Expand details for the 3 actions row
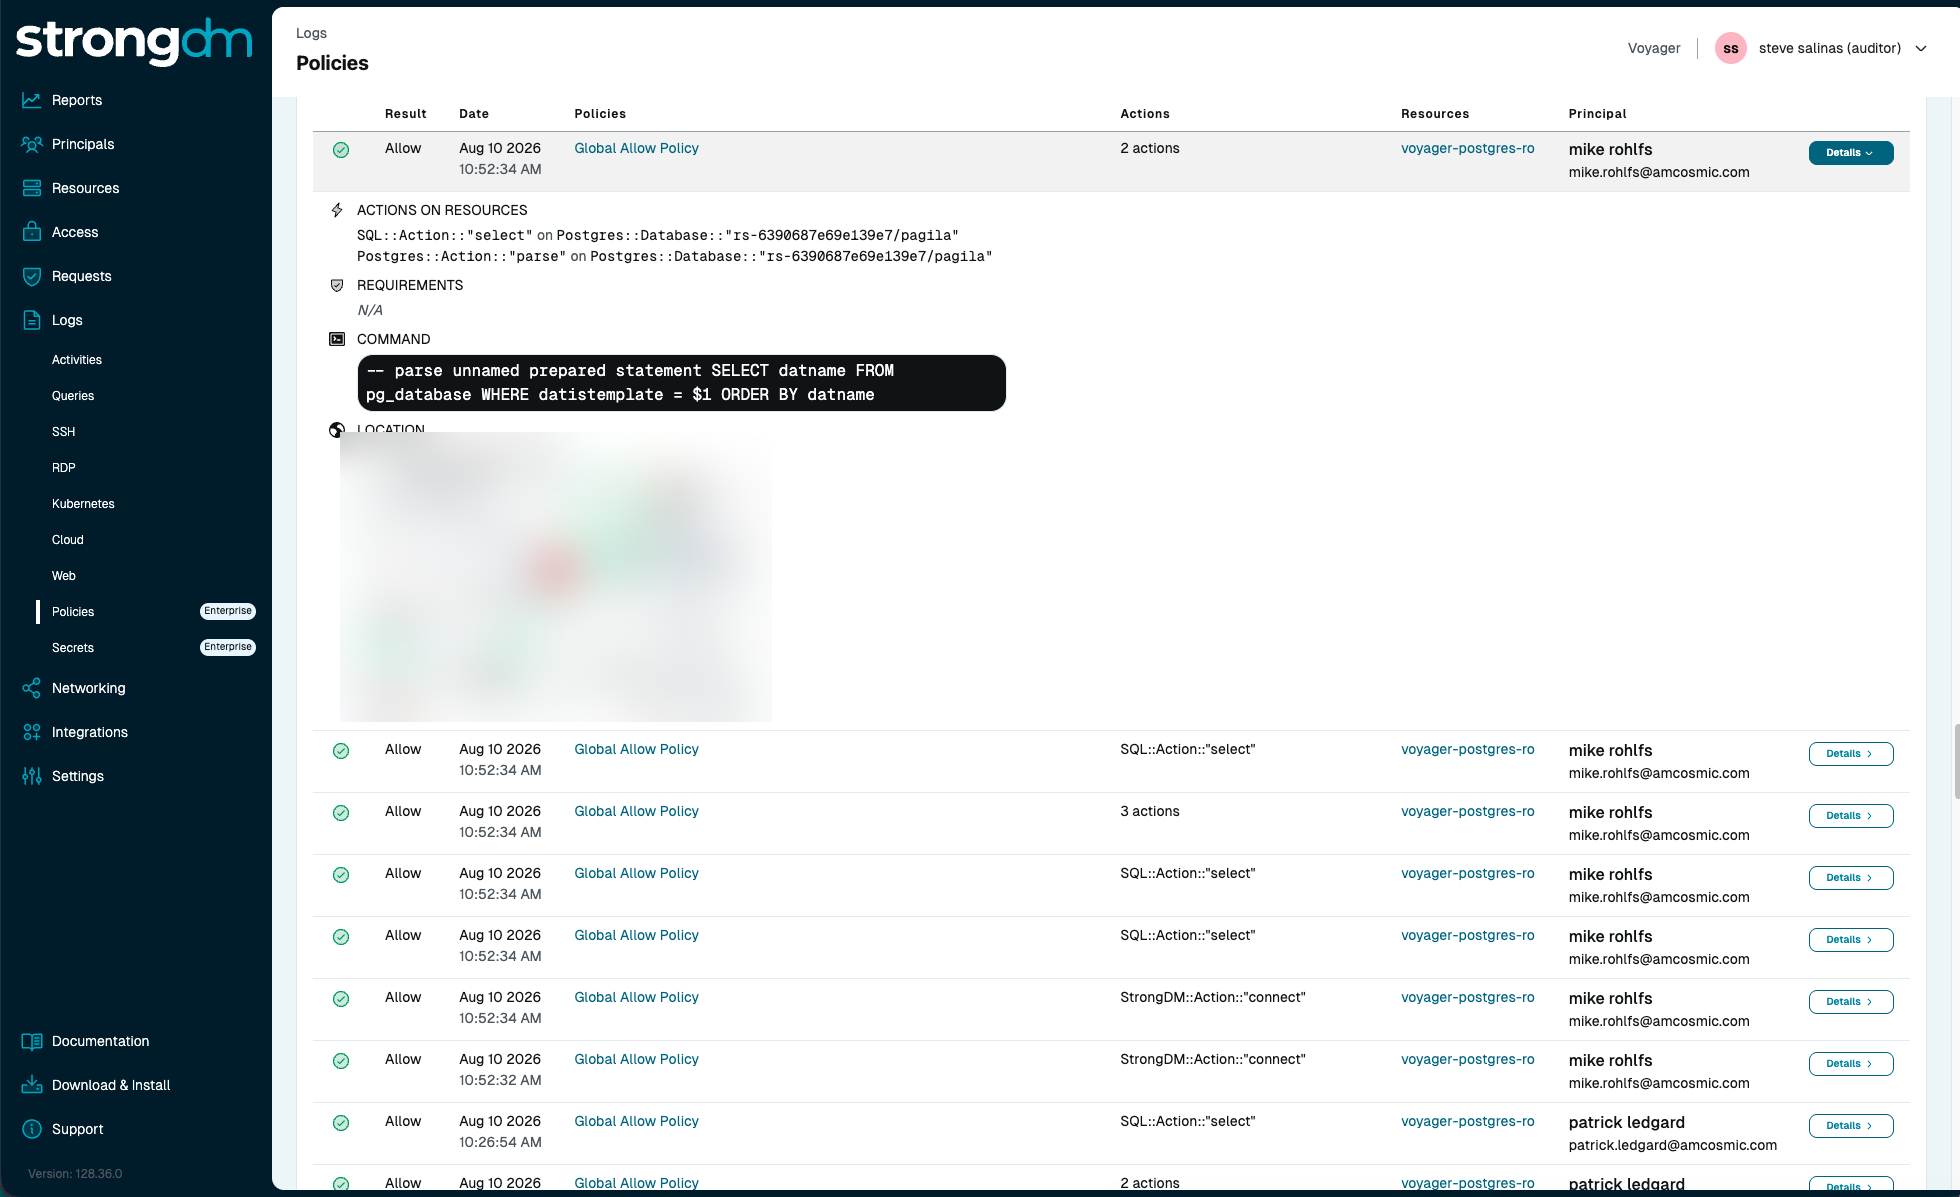The width and height of the screenshot is (1960, 1197). [1851, 816]
